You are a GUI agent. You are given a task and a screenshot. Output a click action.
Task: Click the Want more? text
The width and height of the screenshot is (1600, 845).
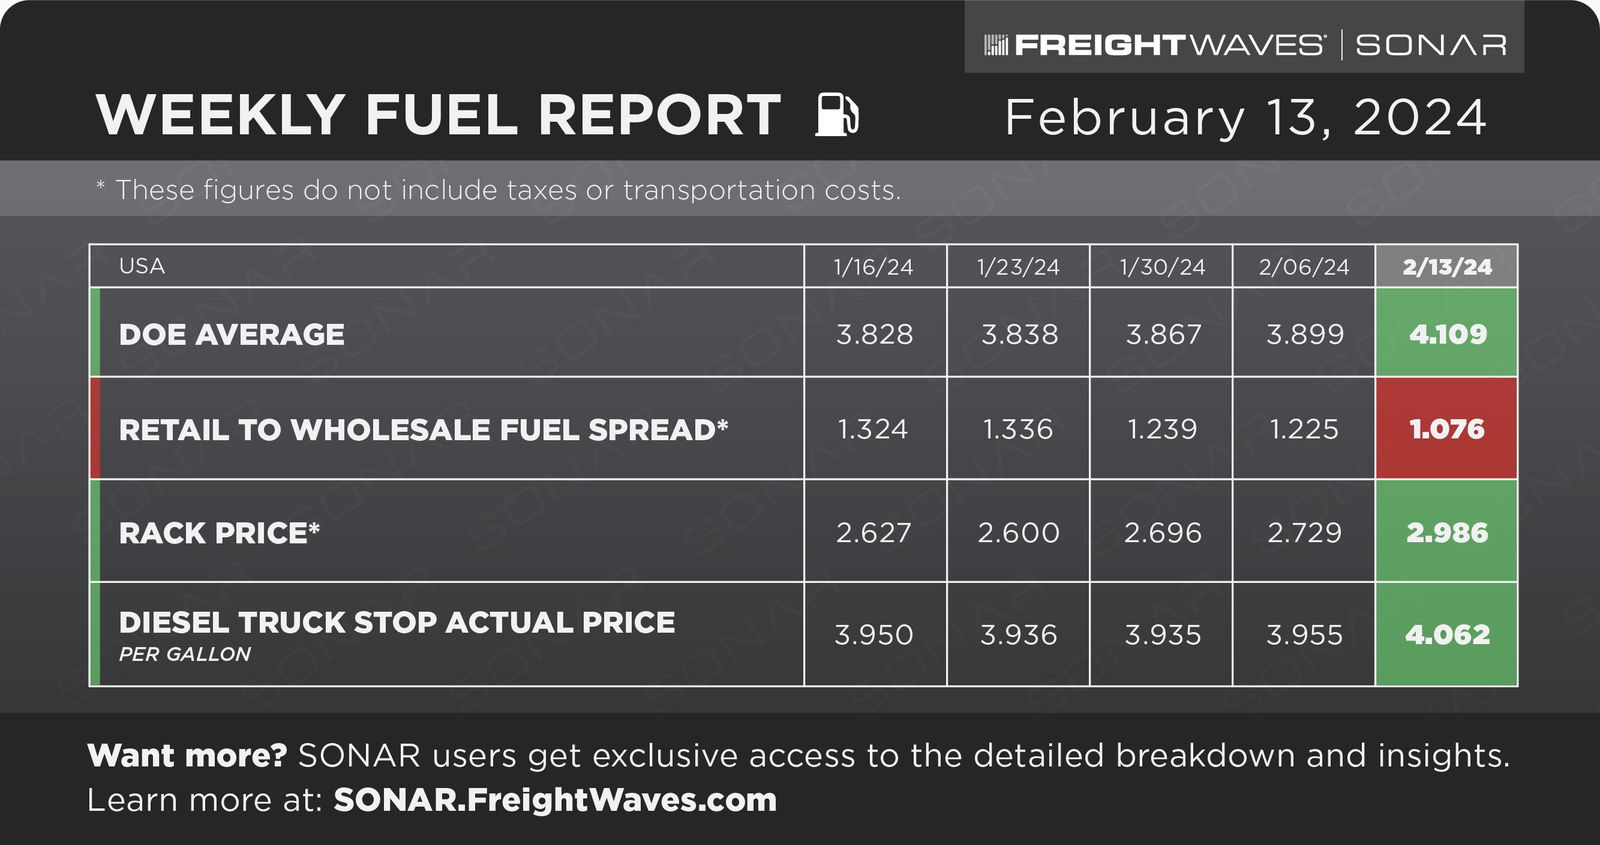[187, 756]
